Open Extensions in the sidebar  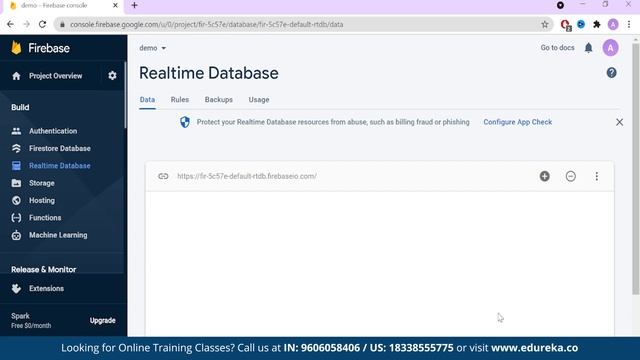click(46, 289)
